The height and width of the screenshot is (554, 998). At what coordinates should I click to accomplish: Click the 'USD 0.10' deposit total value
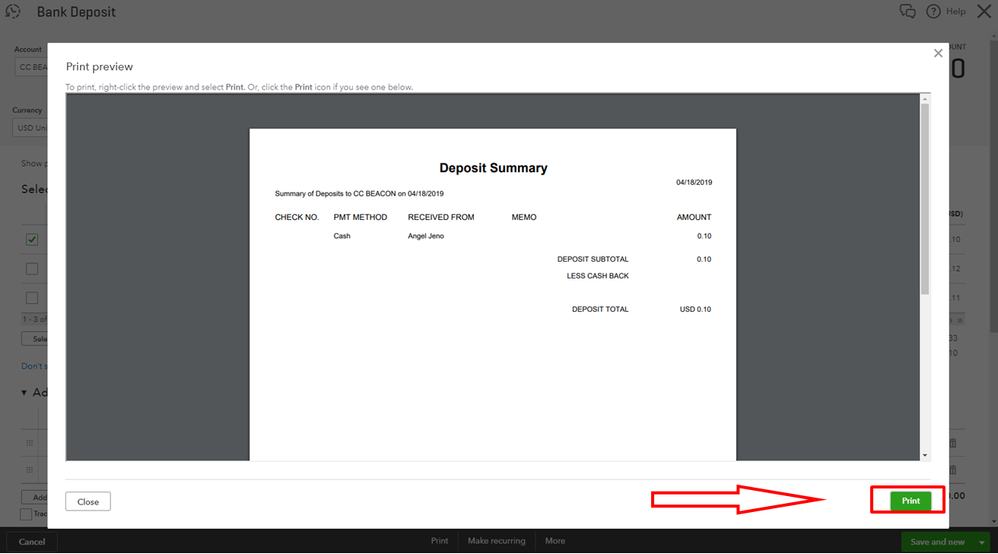[695, 309]
